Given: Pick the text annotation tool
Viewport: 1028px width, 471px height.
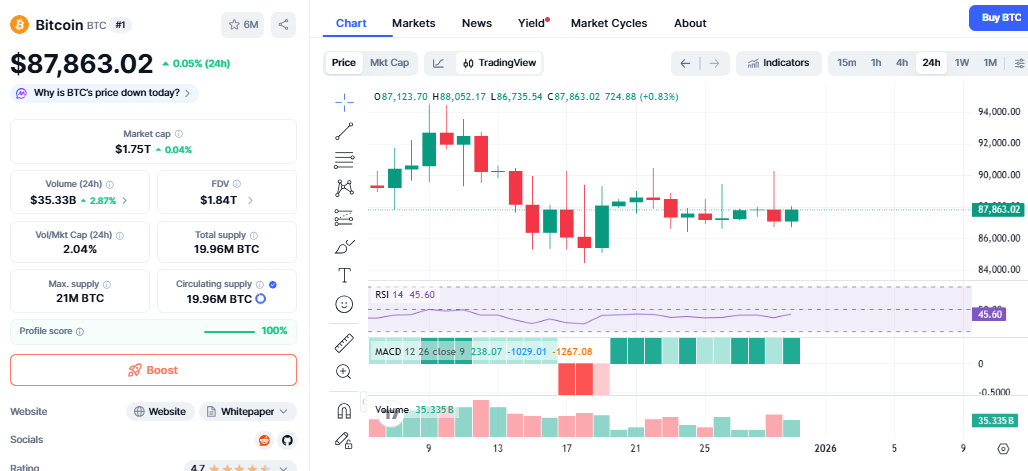Looking at the screenshot, I should click(344, 275).
